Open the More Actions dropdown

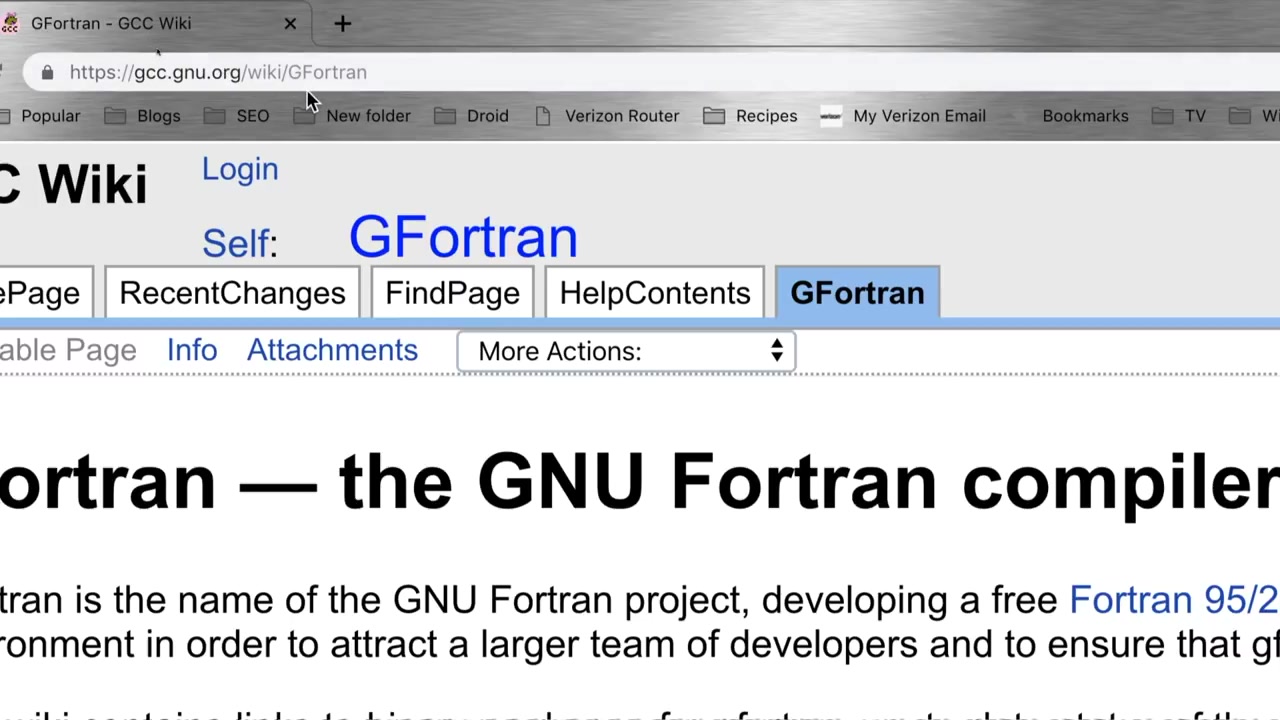pyautogui.click(x=625, y=351)
